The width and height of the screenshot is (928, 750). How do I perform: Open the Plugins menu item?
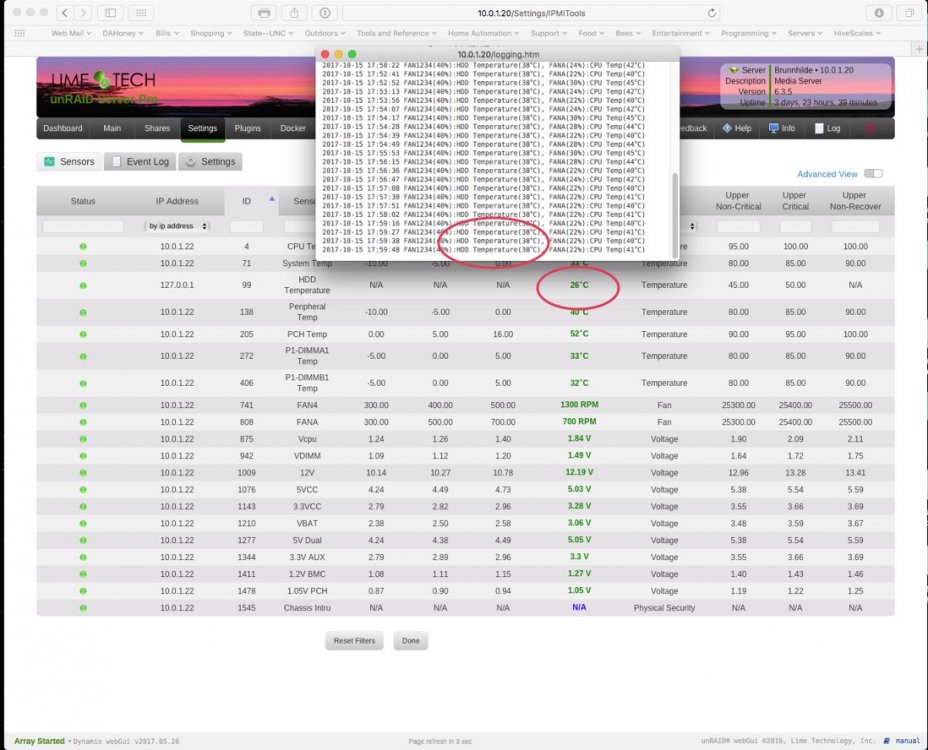pos(247,128)
